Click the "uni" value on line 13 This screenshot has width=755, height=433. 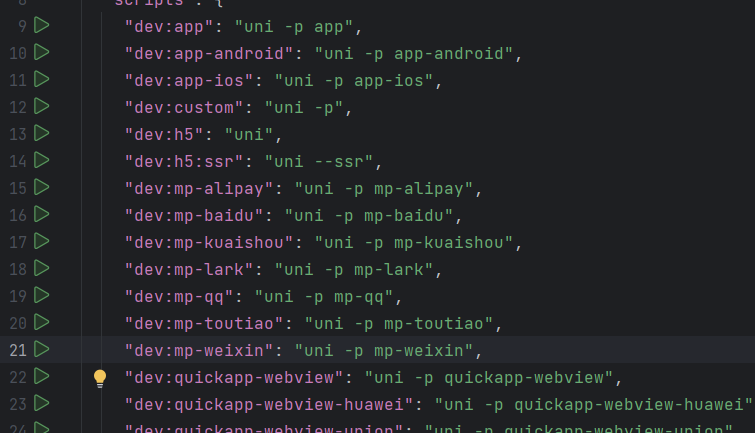pyautogui.click(x=249, y=135)
